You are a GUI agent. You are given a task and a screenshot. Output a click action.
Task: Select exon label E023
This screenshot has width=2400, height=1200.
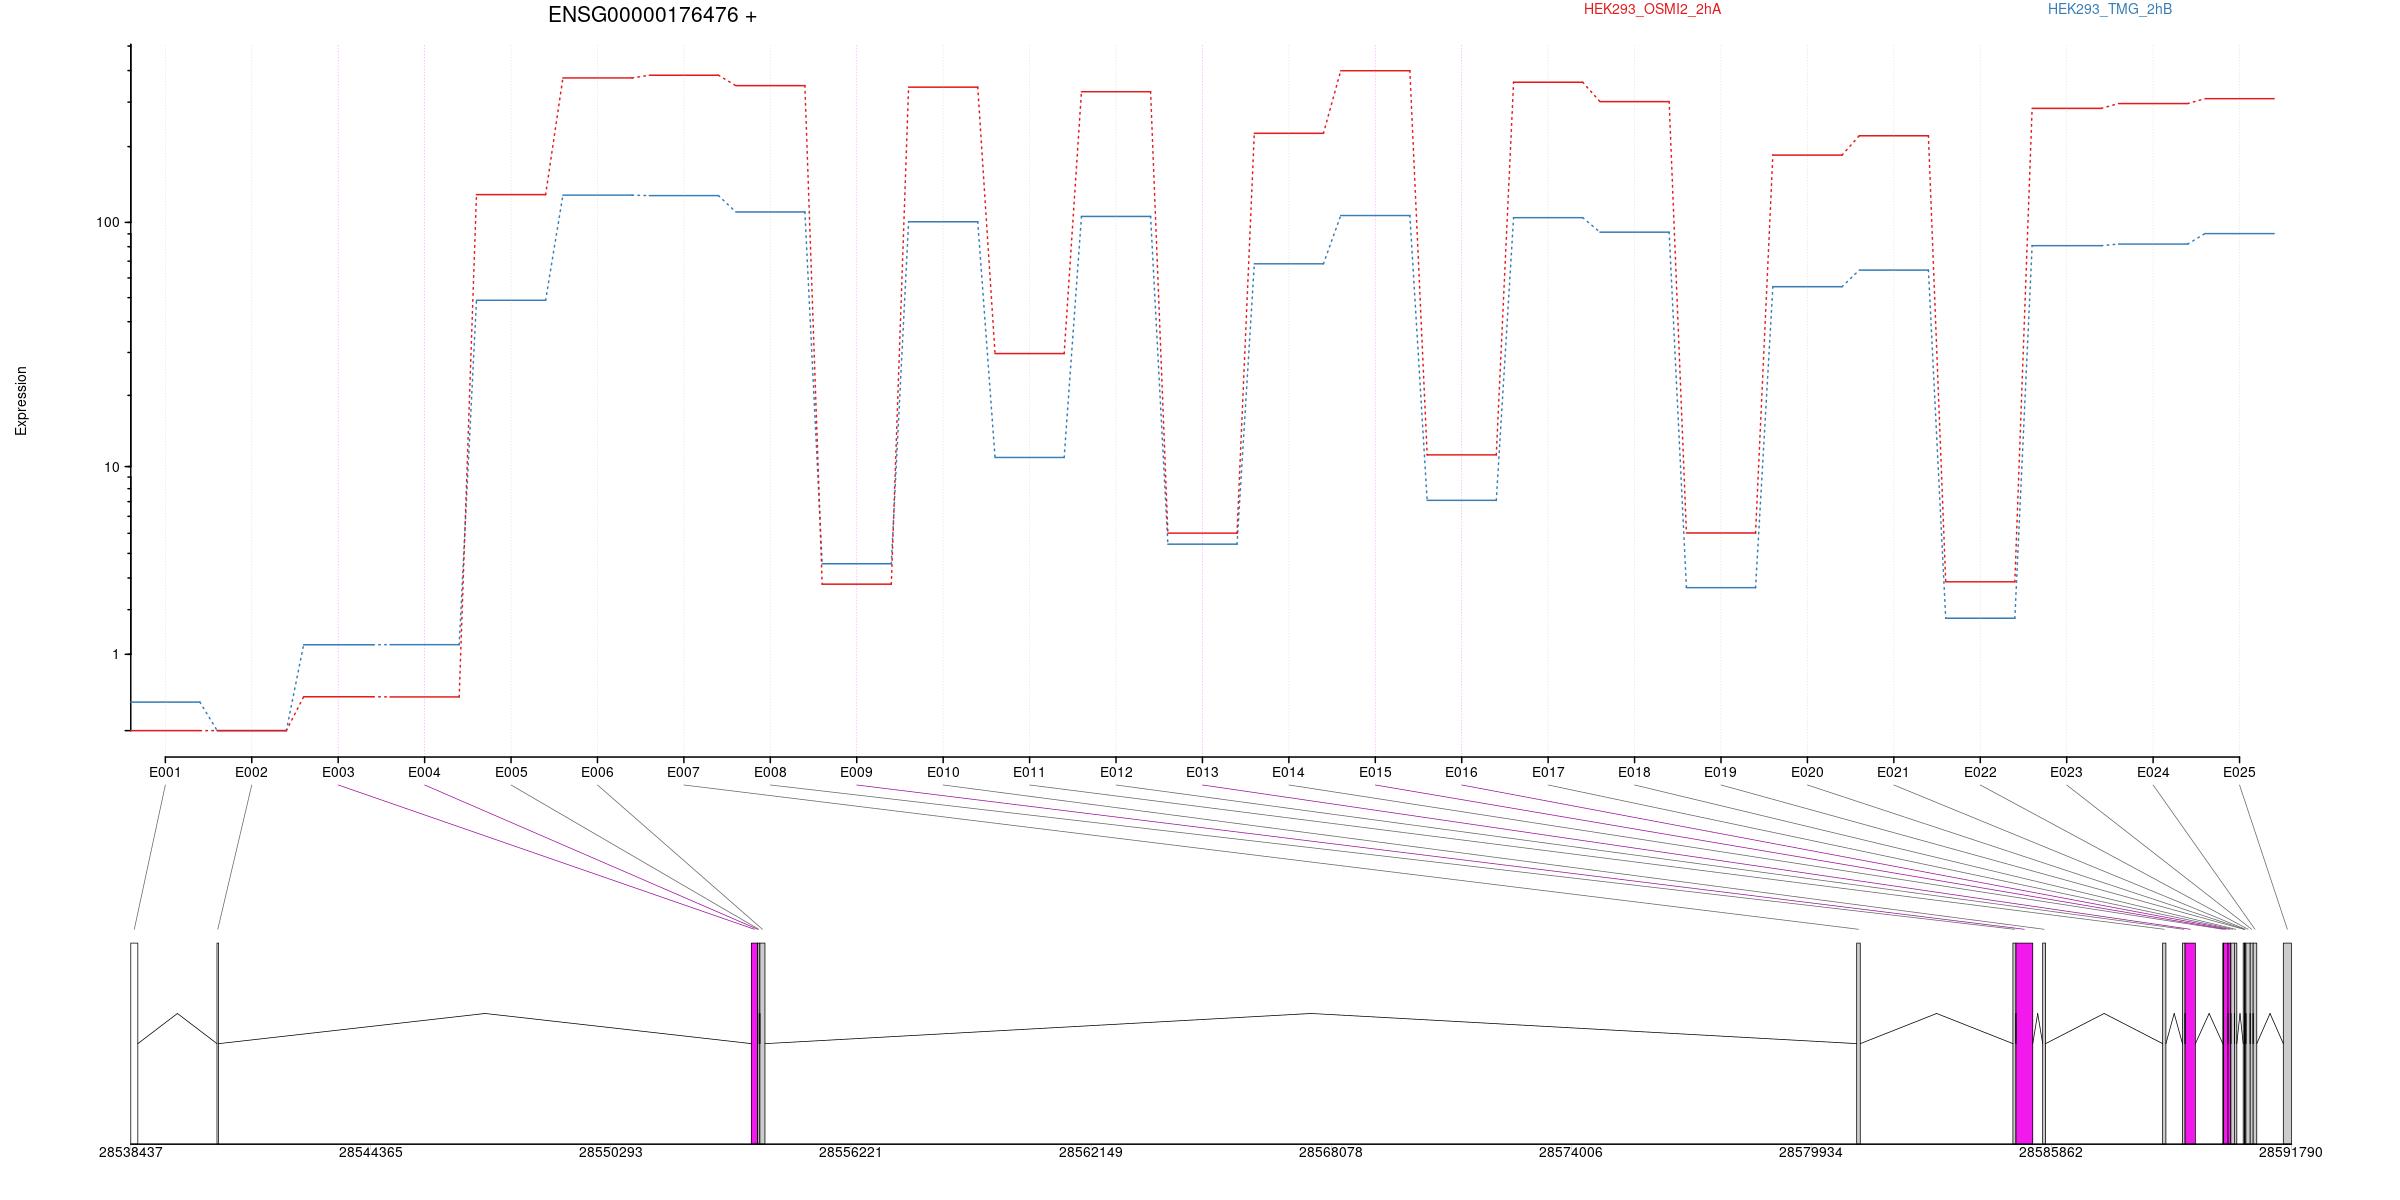[2066, 772]
